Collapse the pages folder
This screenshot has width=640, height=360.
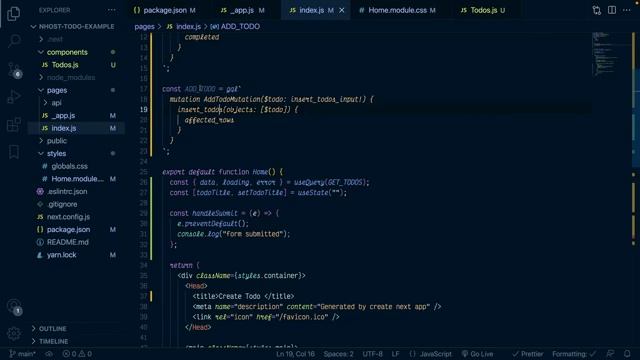pyautogui.click(x=57, y=90)
